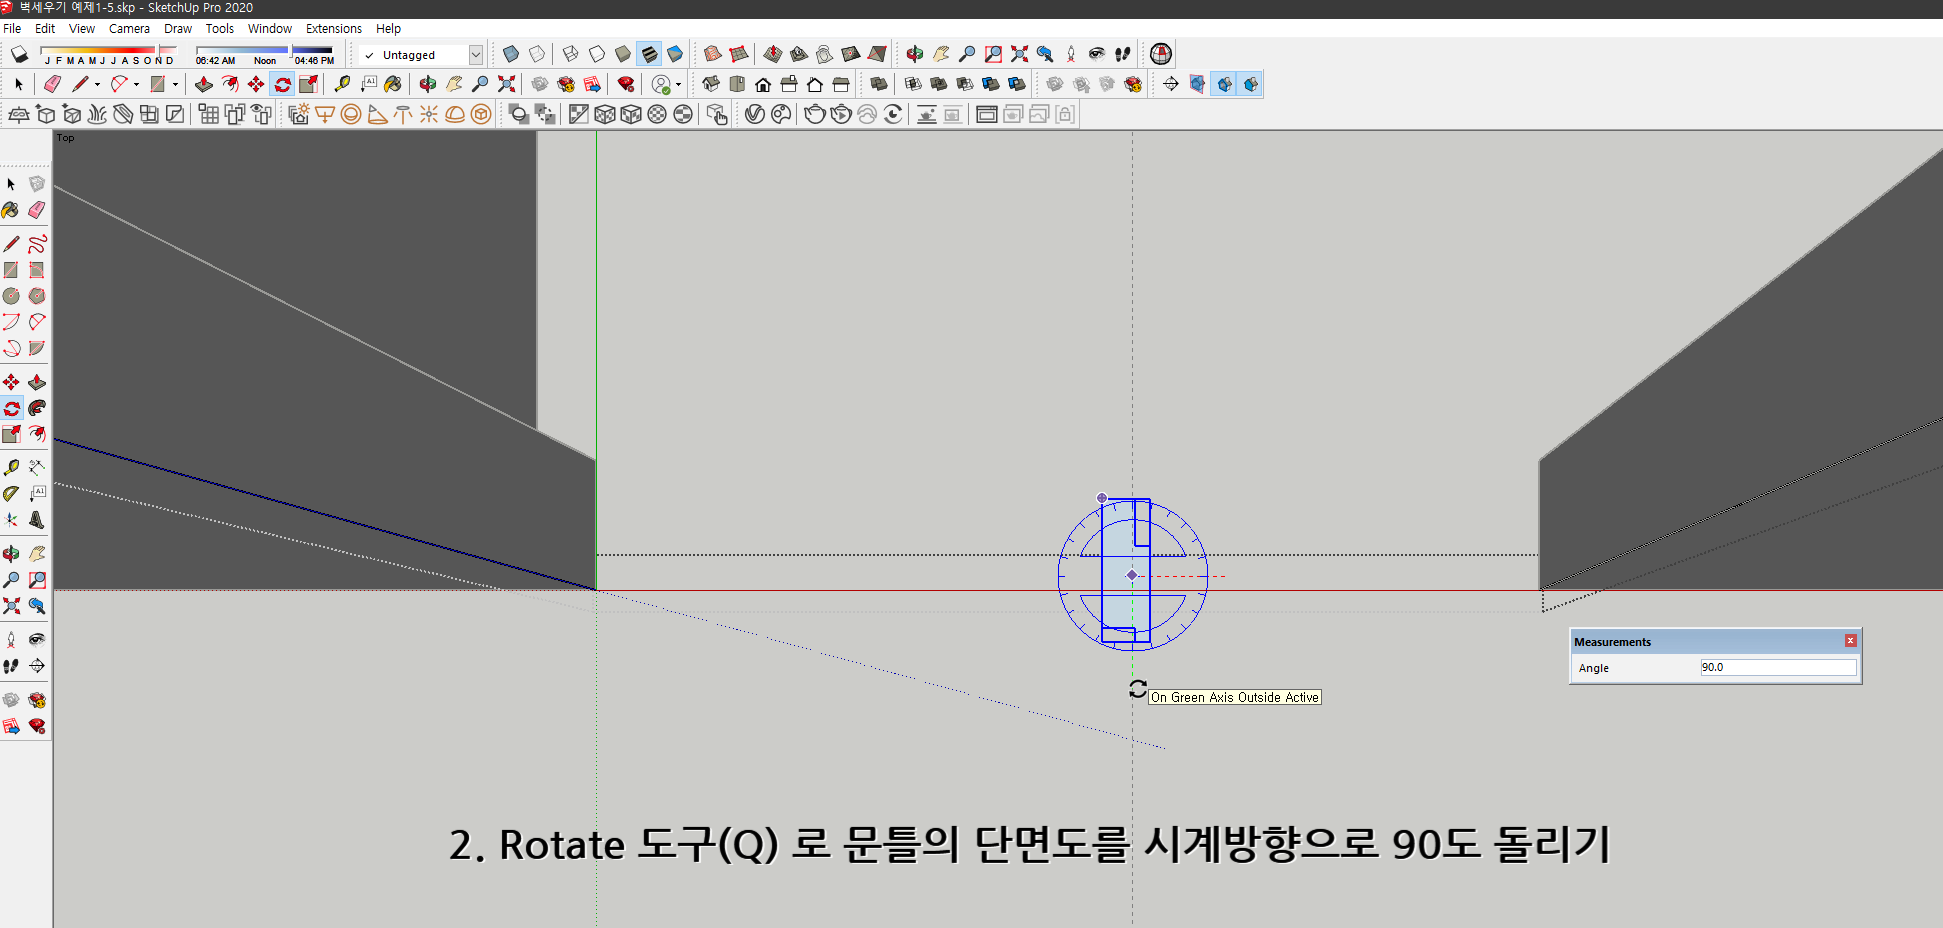Click the Position Camera tool in top toolbar
This screenshot has width=1943, height=928.
[x=1071, y=54]
